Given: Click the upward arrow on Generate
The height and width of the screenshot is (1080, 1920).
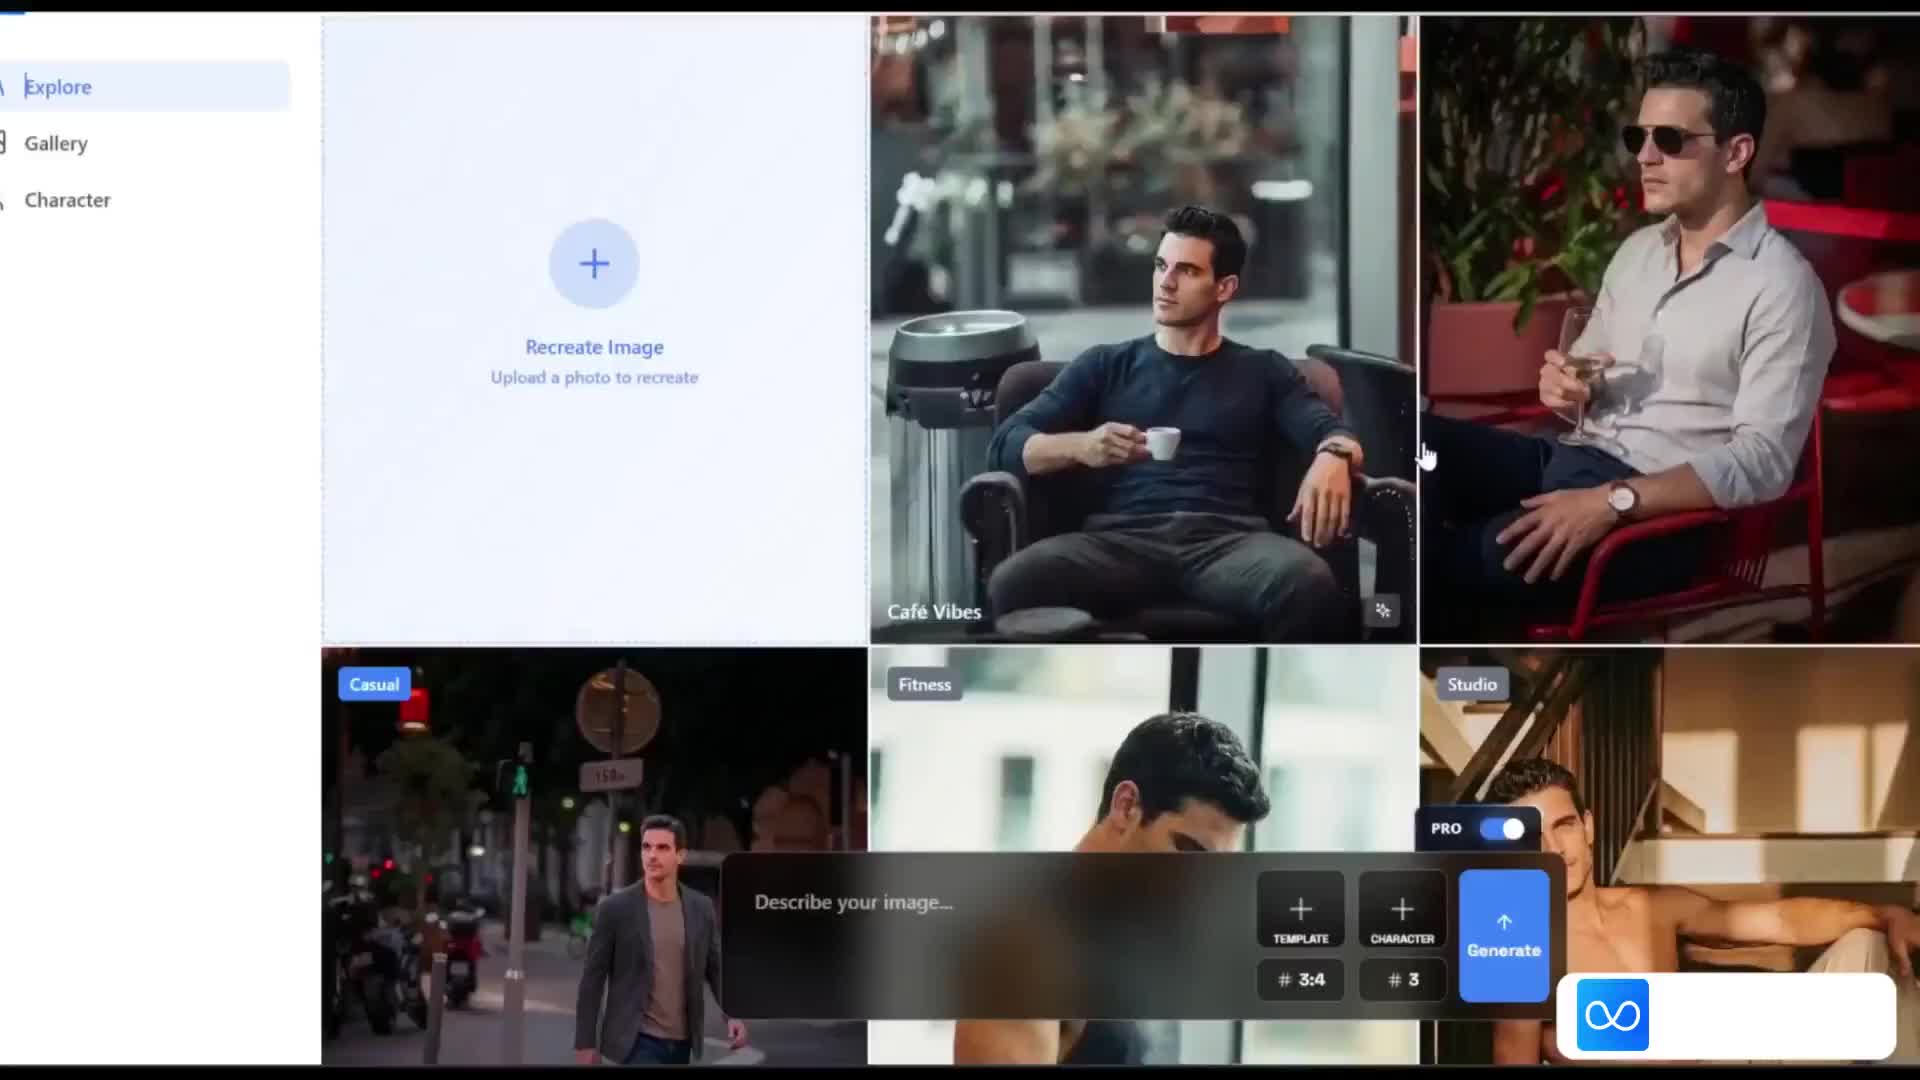Looking at the screenshot, I should (x=1504, y=922).
